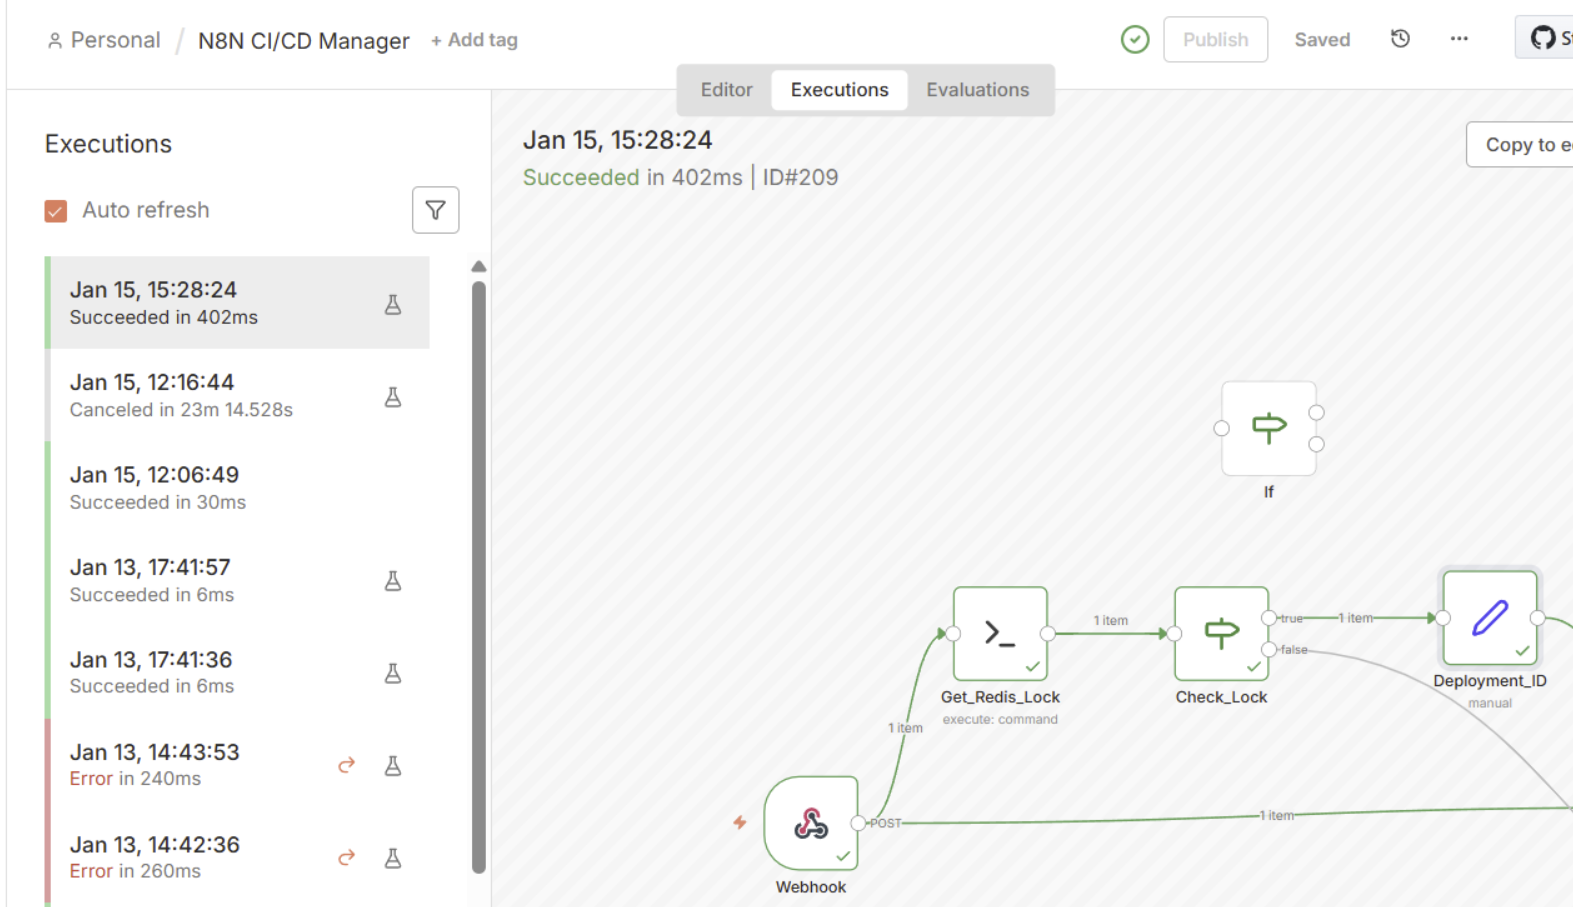Switch to the Executions tab
This screenshot has width=1573, height=907.
[x=839, y=90]
